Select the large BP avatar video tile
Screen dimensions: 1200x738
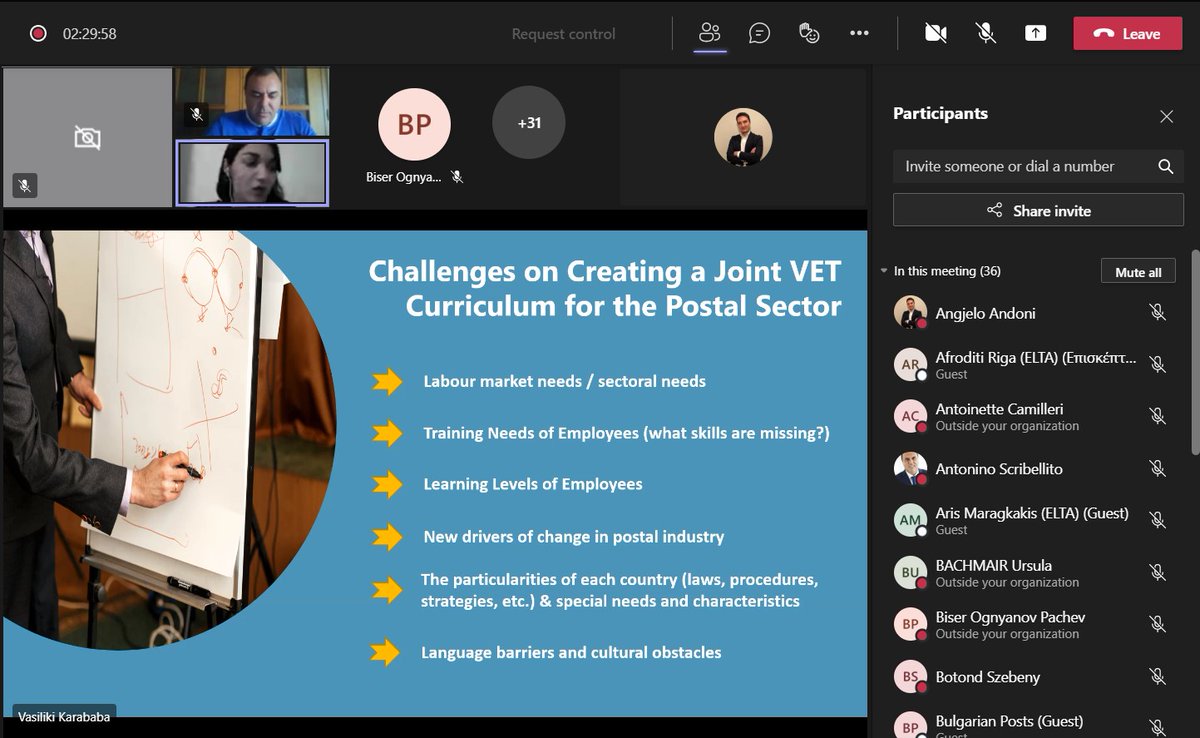(x=414, y=124)
